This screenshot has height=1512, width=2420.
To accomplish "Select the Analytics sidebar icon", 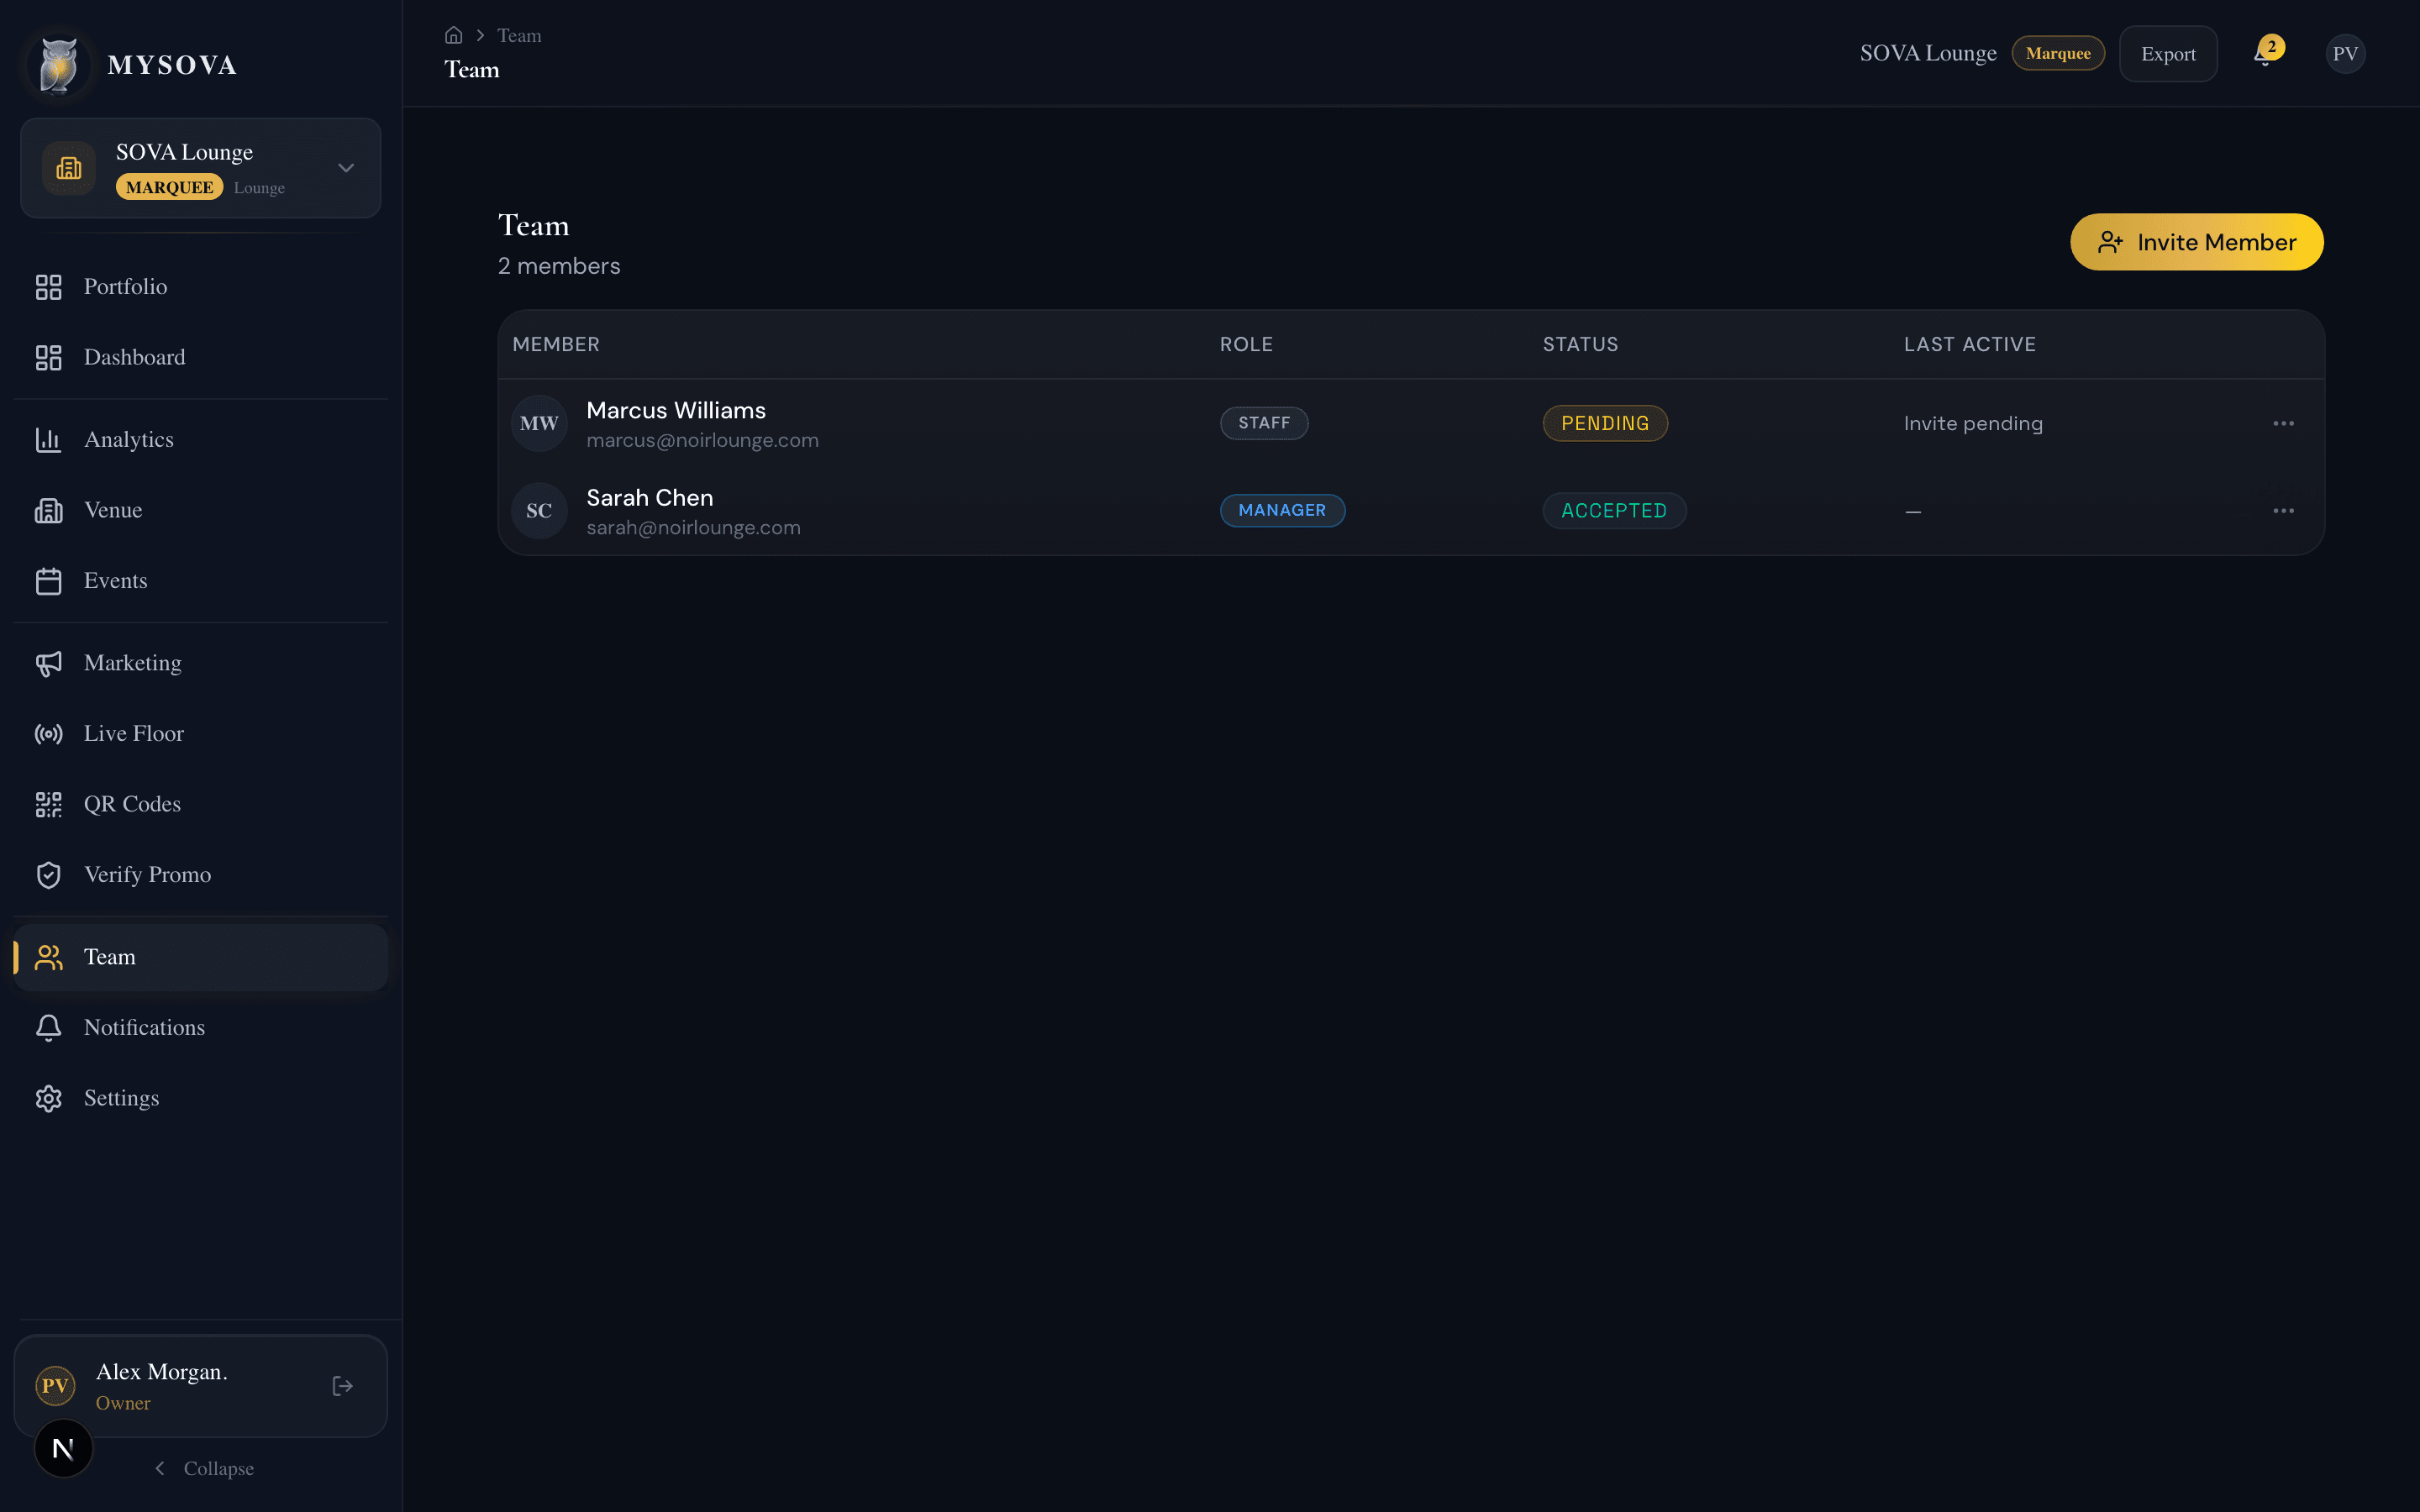I will [x=49, y=439].
